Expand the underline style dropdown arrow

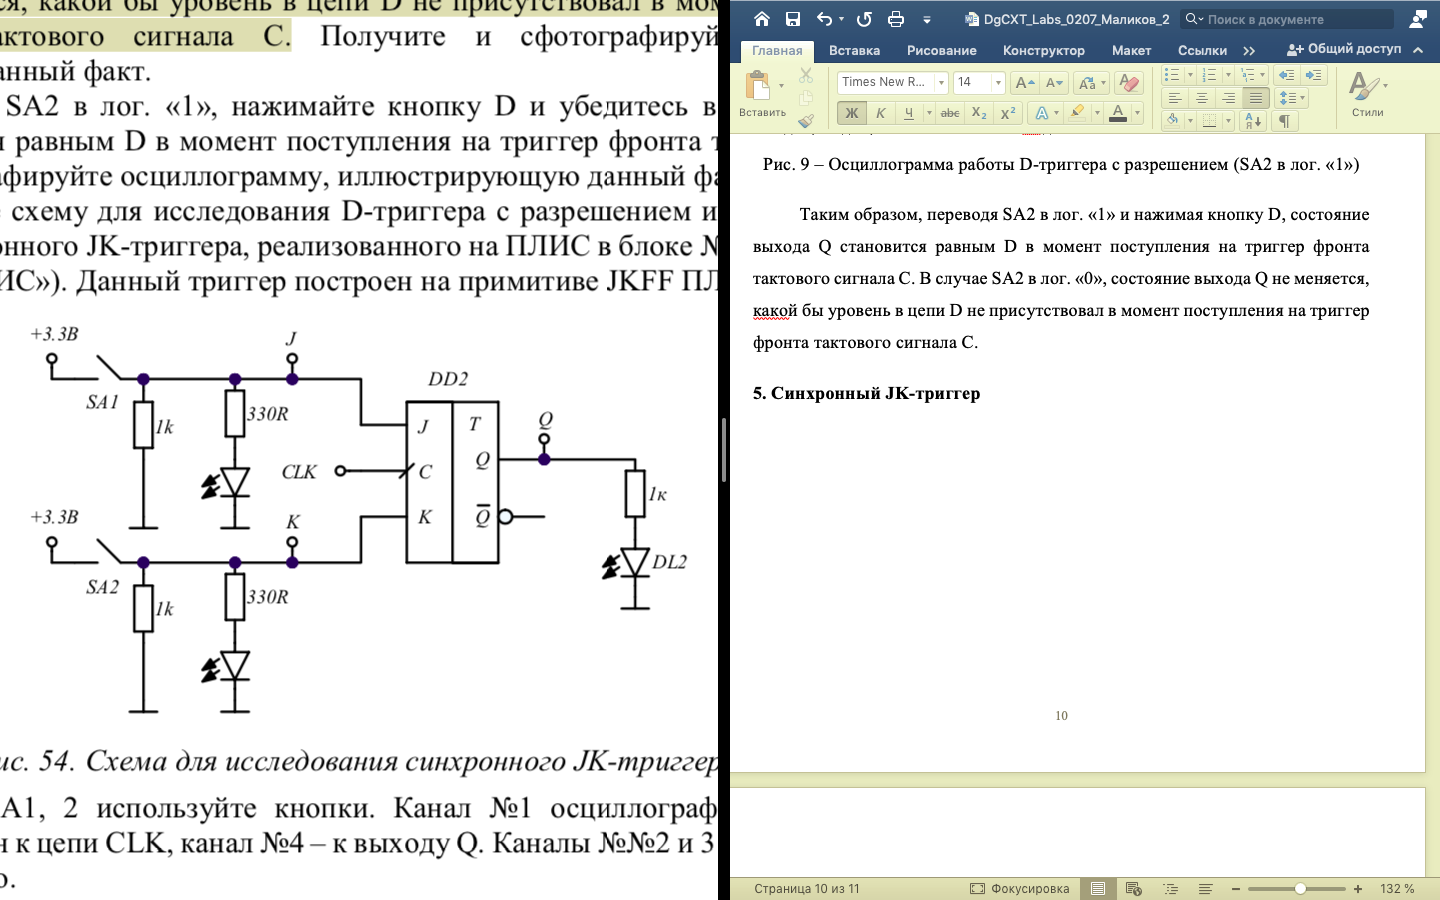tap(929, 113)
